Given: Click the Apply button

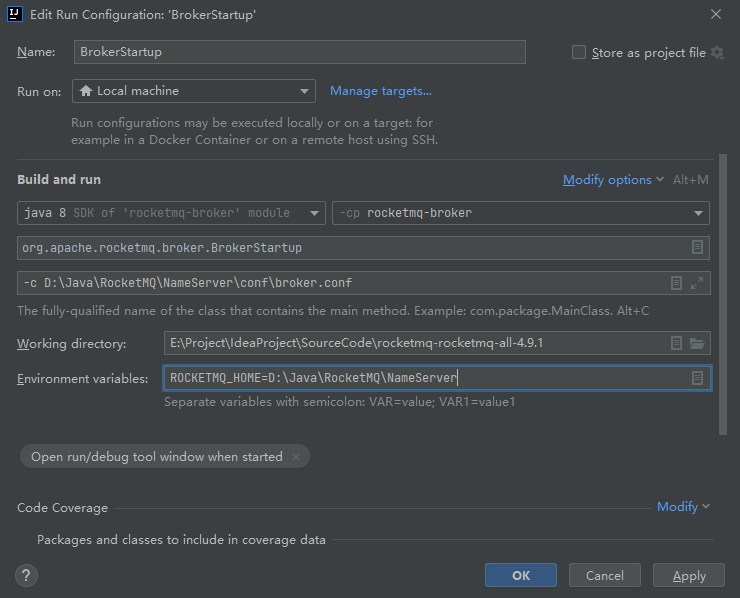Looking at the screenshot, I should 688,575.
